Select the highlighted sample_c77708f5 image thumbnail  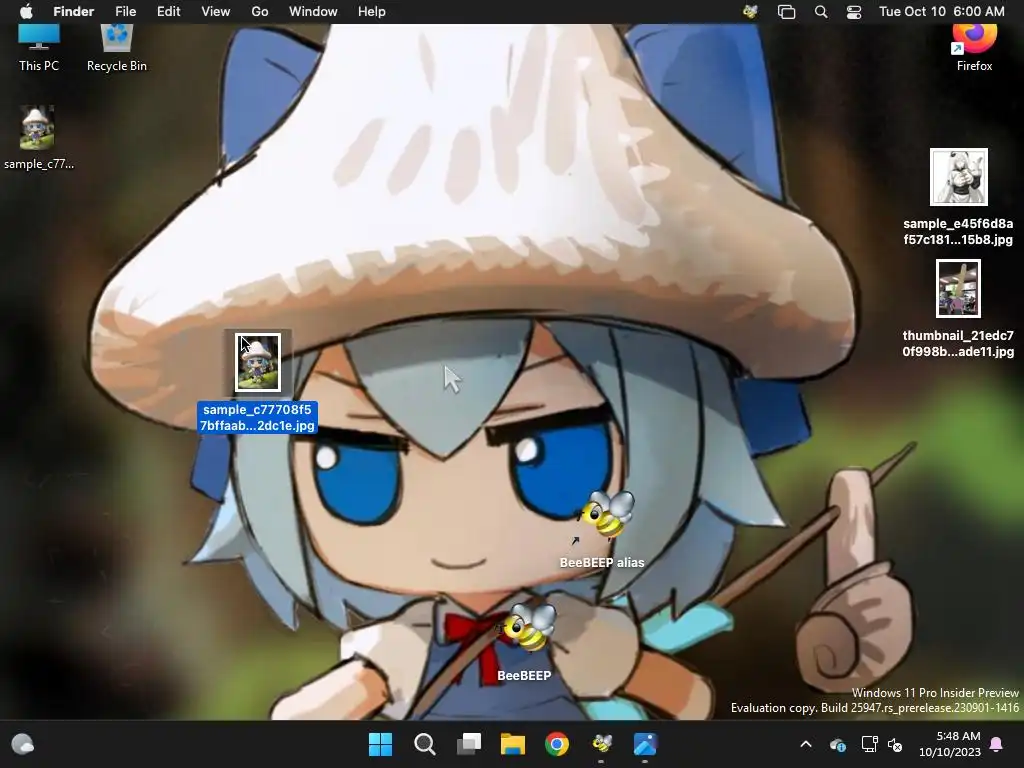point(257,362)
